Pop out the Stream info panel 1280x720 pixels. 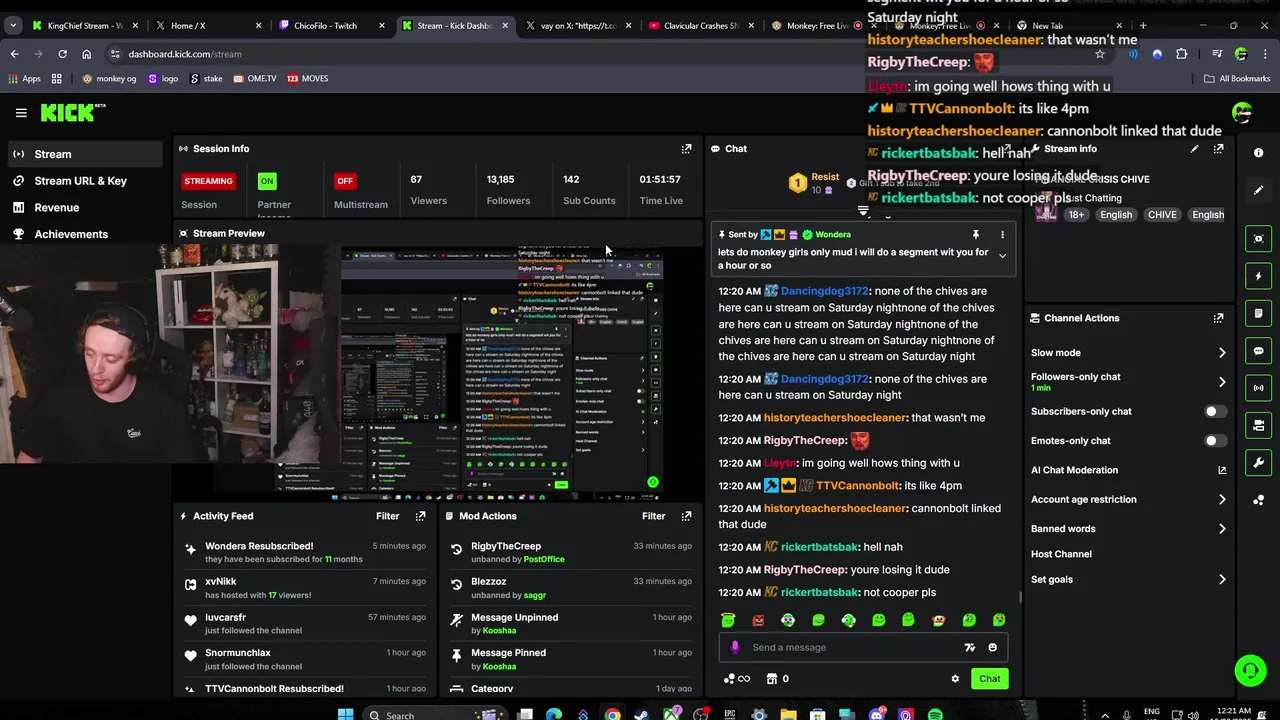coord(1218,148)
